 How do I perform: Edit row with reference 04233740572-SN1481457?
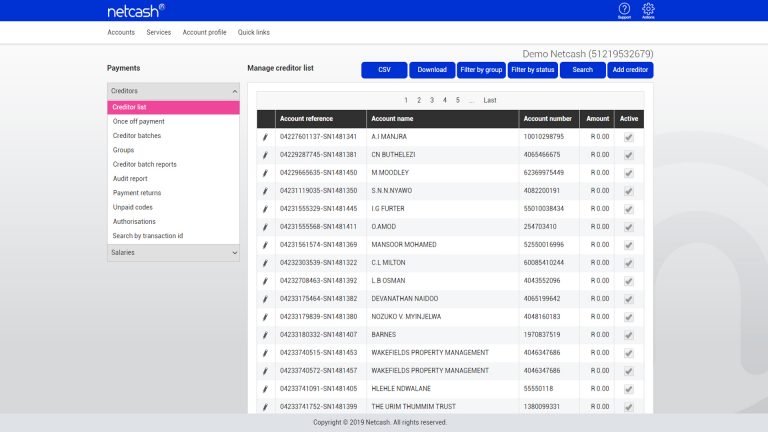[x=265, y=371]
